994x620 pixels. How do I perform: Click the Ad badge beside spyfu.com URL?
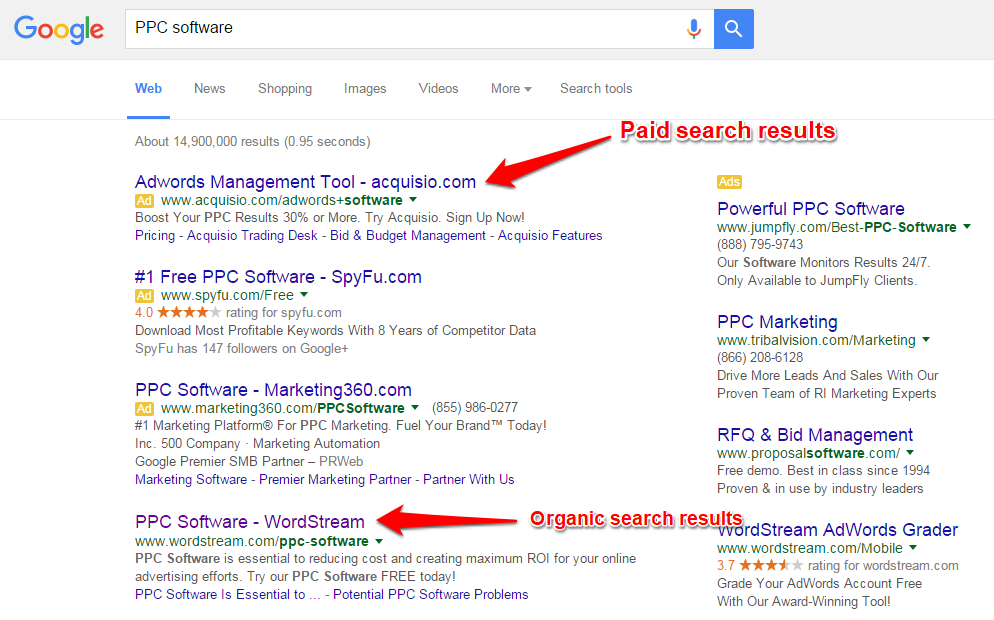[x=144, y=296]
